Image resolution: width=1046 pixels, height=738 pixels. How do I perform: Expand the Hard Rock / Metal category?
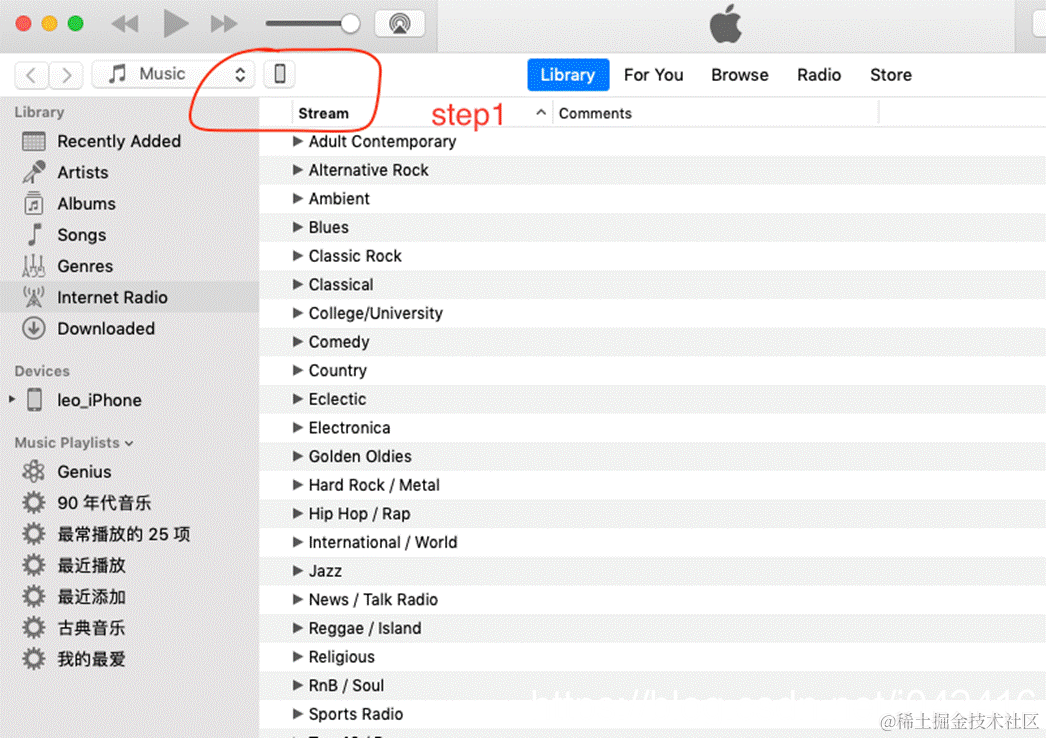(298, 485)
